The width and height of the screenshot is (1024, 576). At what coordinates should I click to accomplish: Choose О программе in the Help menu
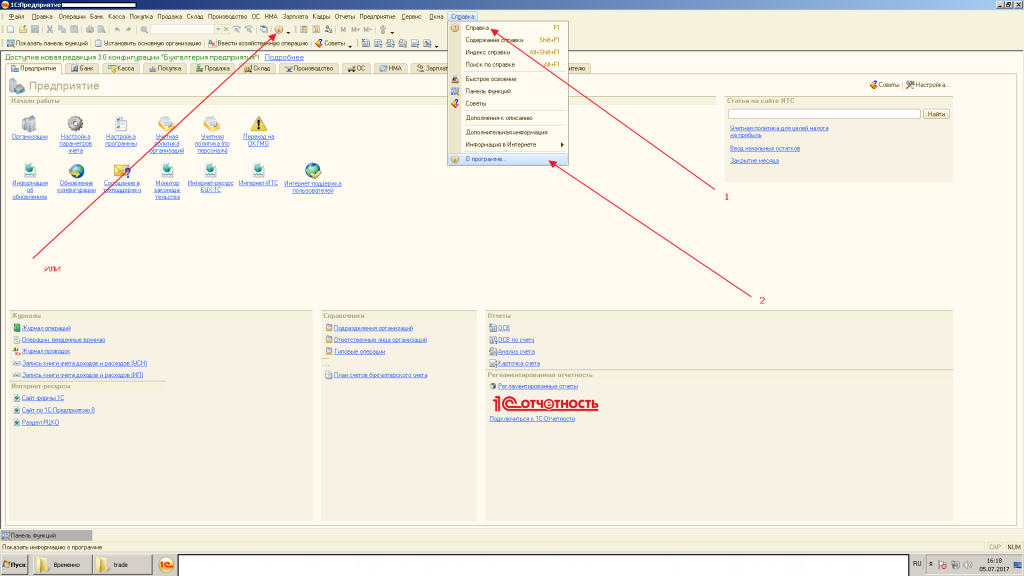(507, 159)
